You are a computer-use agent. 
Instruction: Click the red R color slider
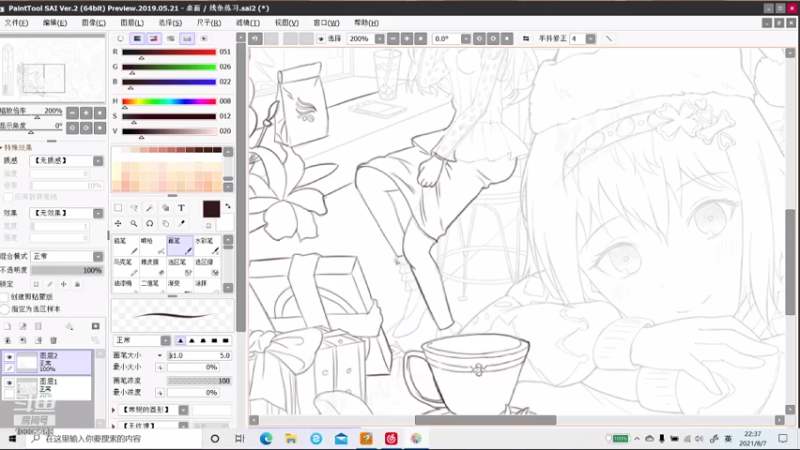pos(169,52)
